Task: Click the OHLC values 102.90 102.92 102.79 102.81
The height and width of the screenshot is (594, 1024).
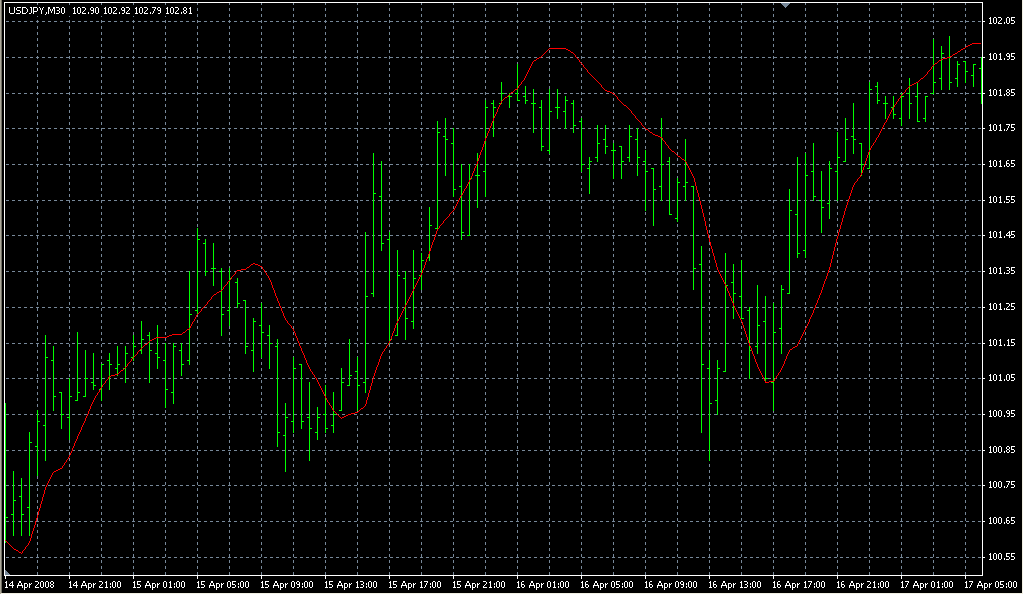Action: 119,11
